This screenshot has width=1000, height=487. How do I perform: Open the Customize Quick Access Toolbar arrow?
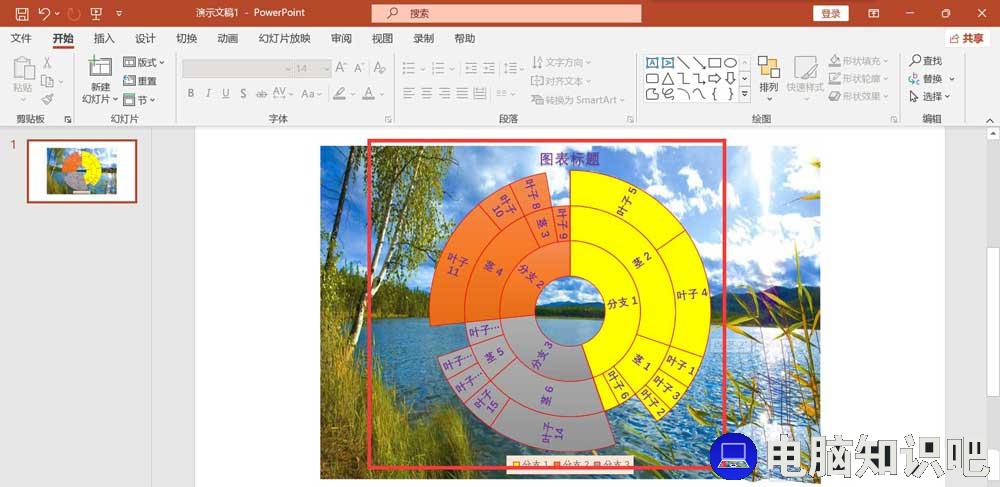point(119,13)
